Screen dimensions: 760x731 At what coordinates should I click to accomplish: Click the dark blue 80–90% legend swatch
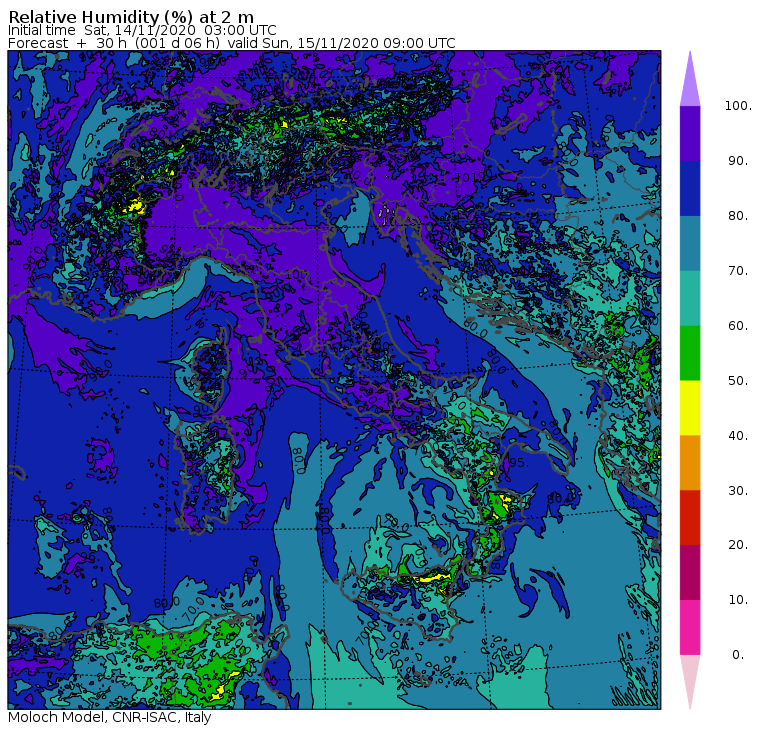(690, 189)
